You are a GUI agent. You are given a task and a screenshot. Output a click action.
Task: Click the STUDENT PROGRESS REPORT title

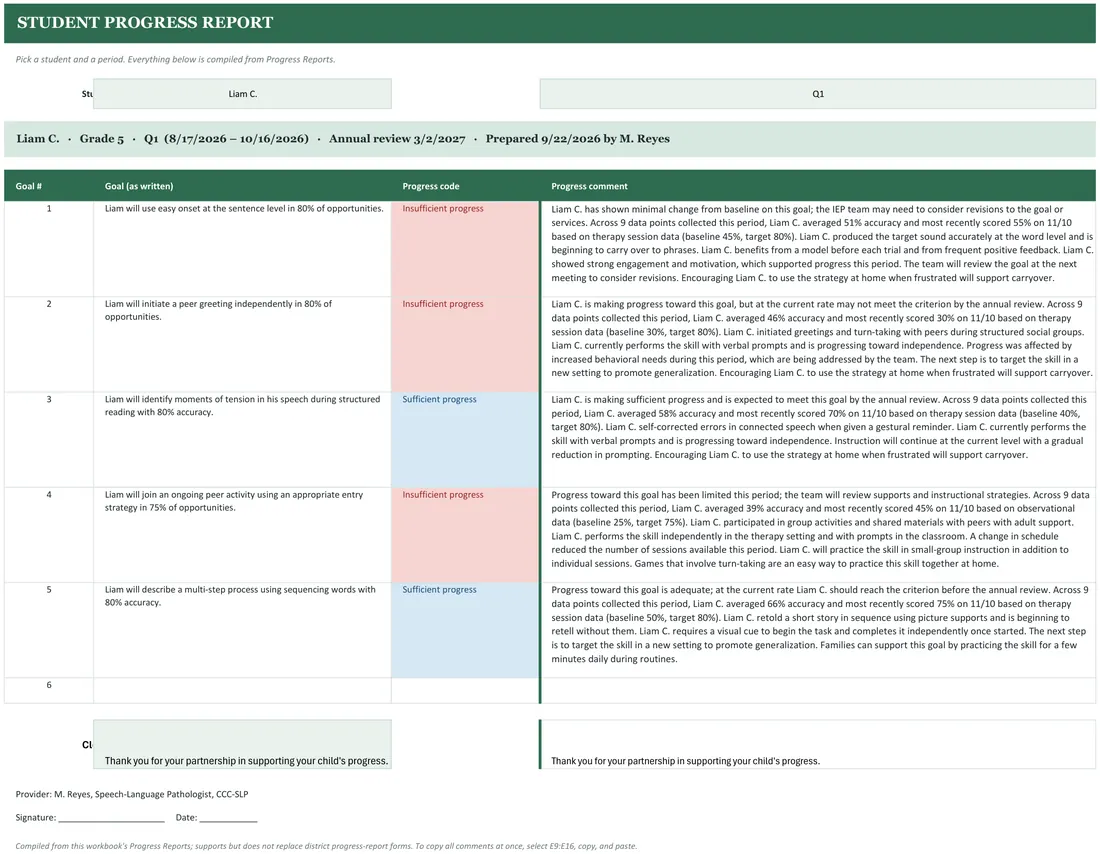click(x=145, y=22)
